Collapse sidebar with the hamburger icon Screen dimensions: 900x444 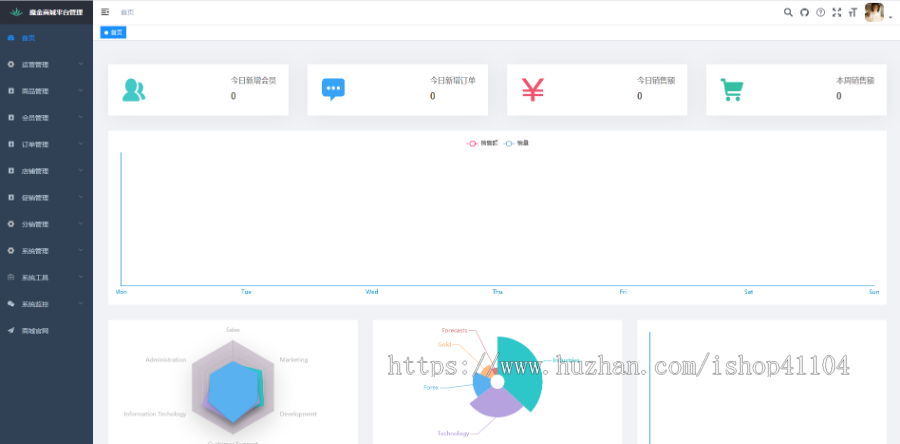(x=105, y=12)
